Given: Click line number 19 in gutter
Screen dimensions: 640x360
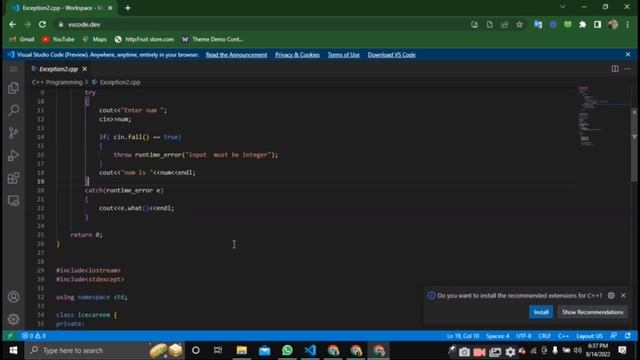Looking at the screenshot, I should point(40,181).
